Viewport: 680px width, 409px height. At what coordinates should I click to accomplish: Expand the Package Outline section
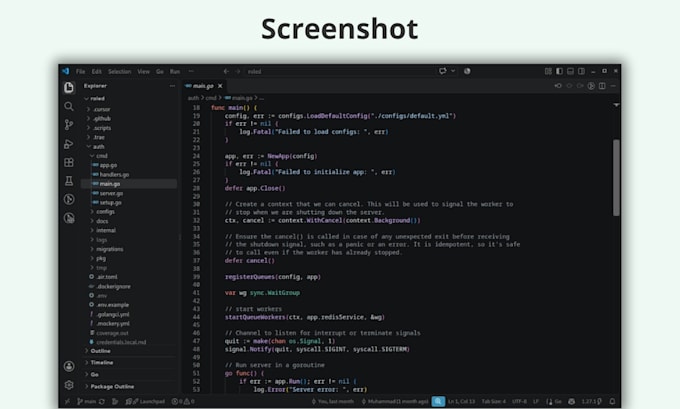130,386
